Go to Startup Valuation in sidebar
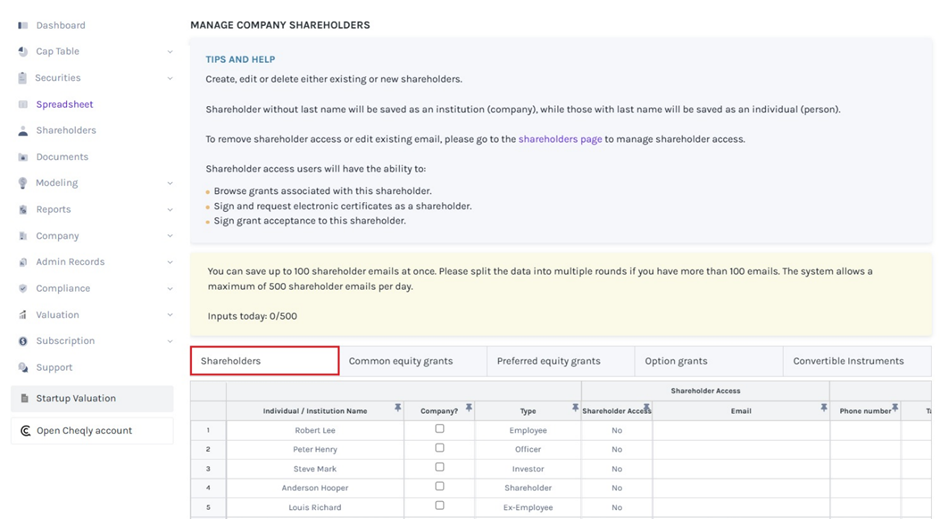Viewport: 940px width, 519px height. [92, 398]
